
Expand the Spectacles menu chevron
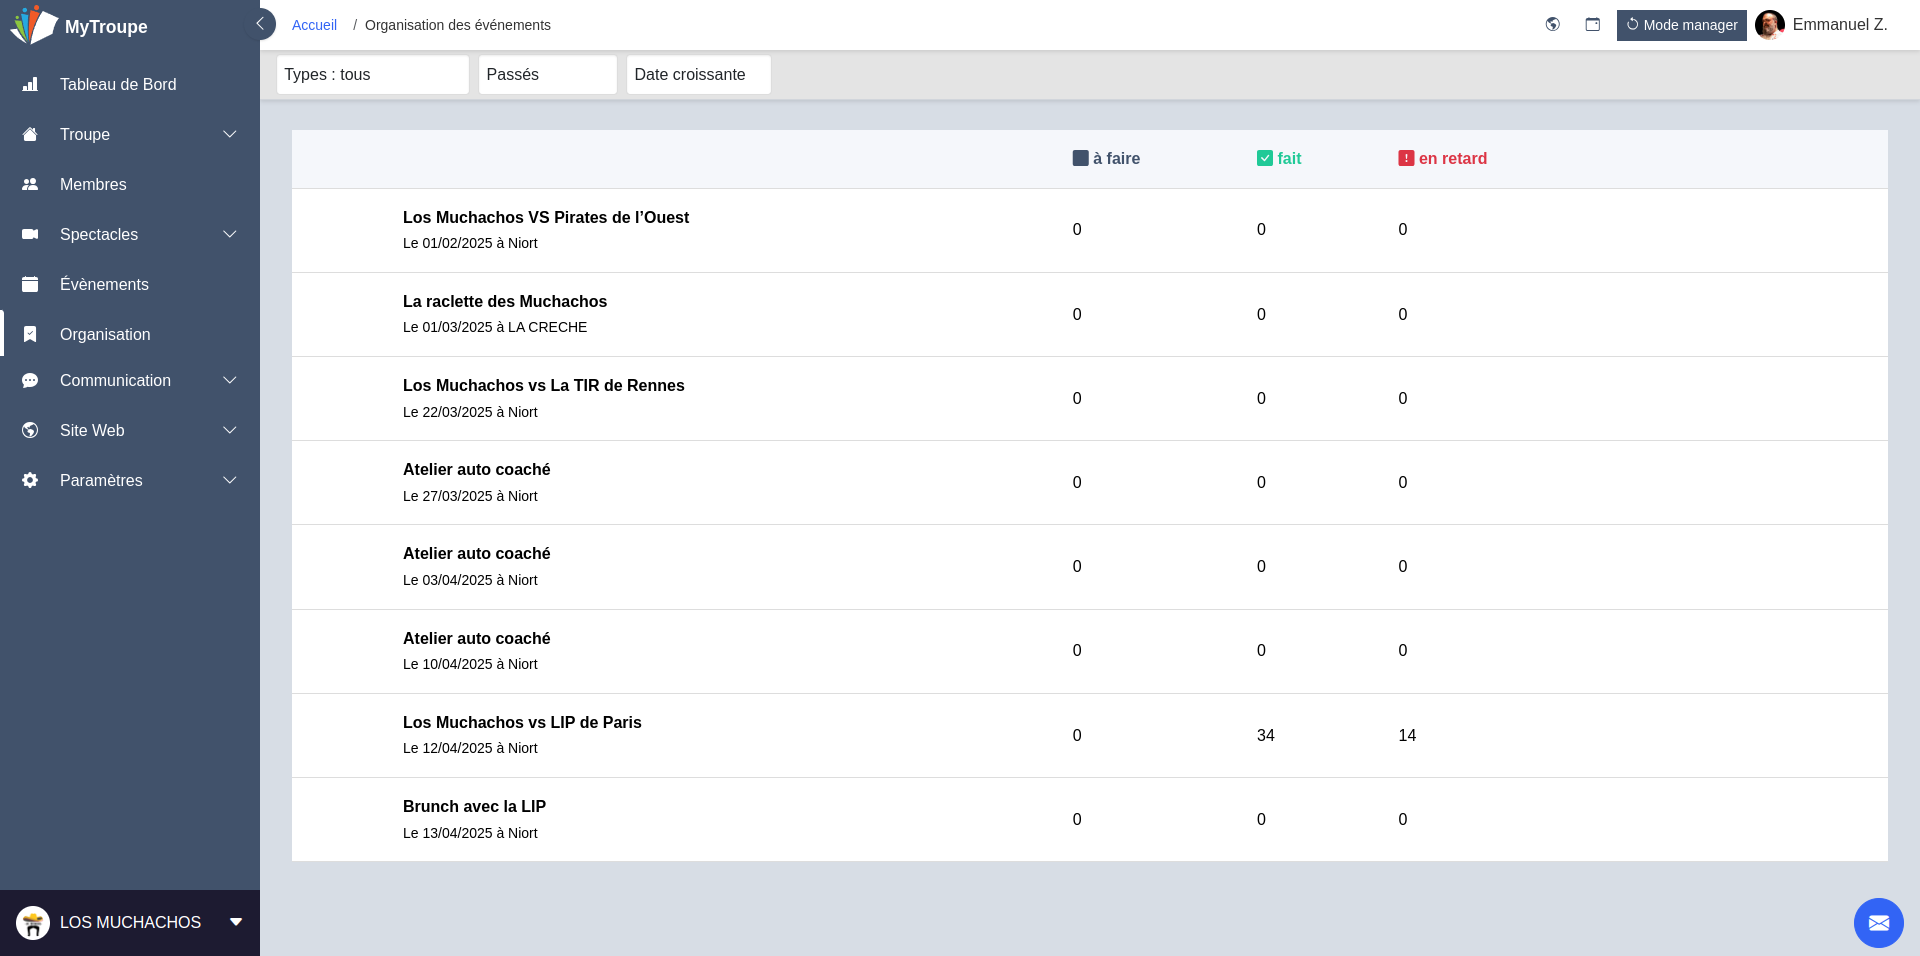tap(229, 234)
